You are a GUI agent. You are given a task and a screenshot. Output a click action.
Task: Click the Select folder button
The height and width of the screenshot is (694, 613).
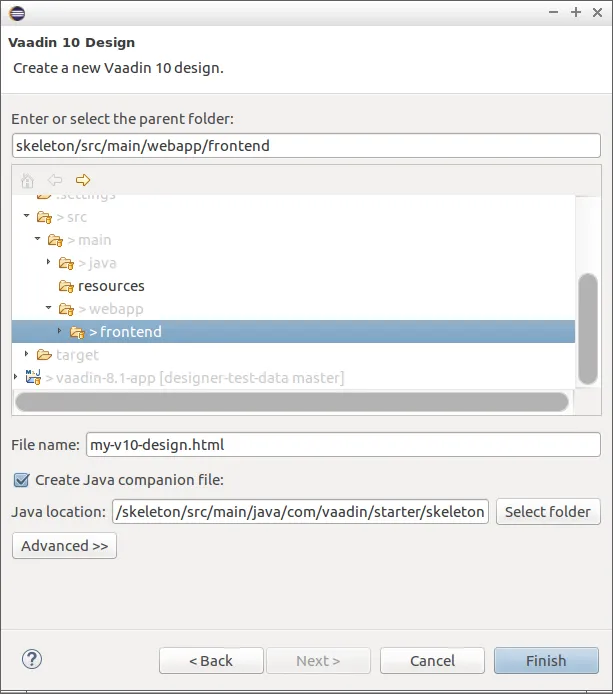[548, 512]
